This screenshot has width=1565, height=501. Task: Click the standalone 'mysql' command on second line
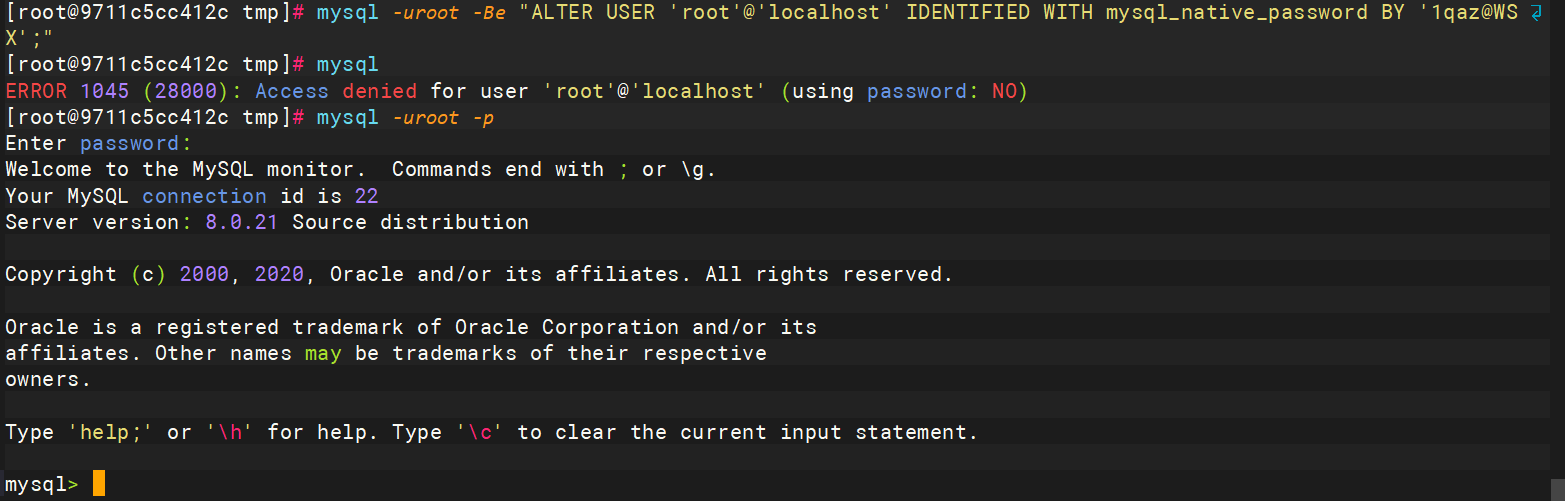(348, 65)
